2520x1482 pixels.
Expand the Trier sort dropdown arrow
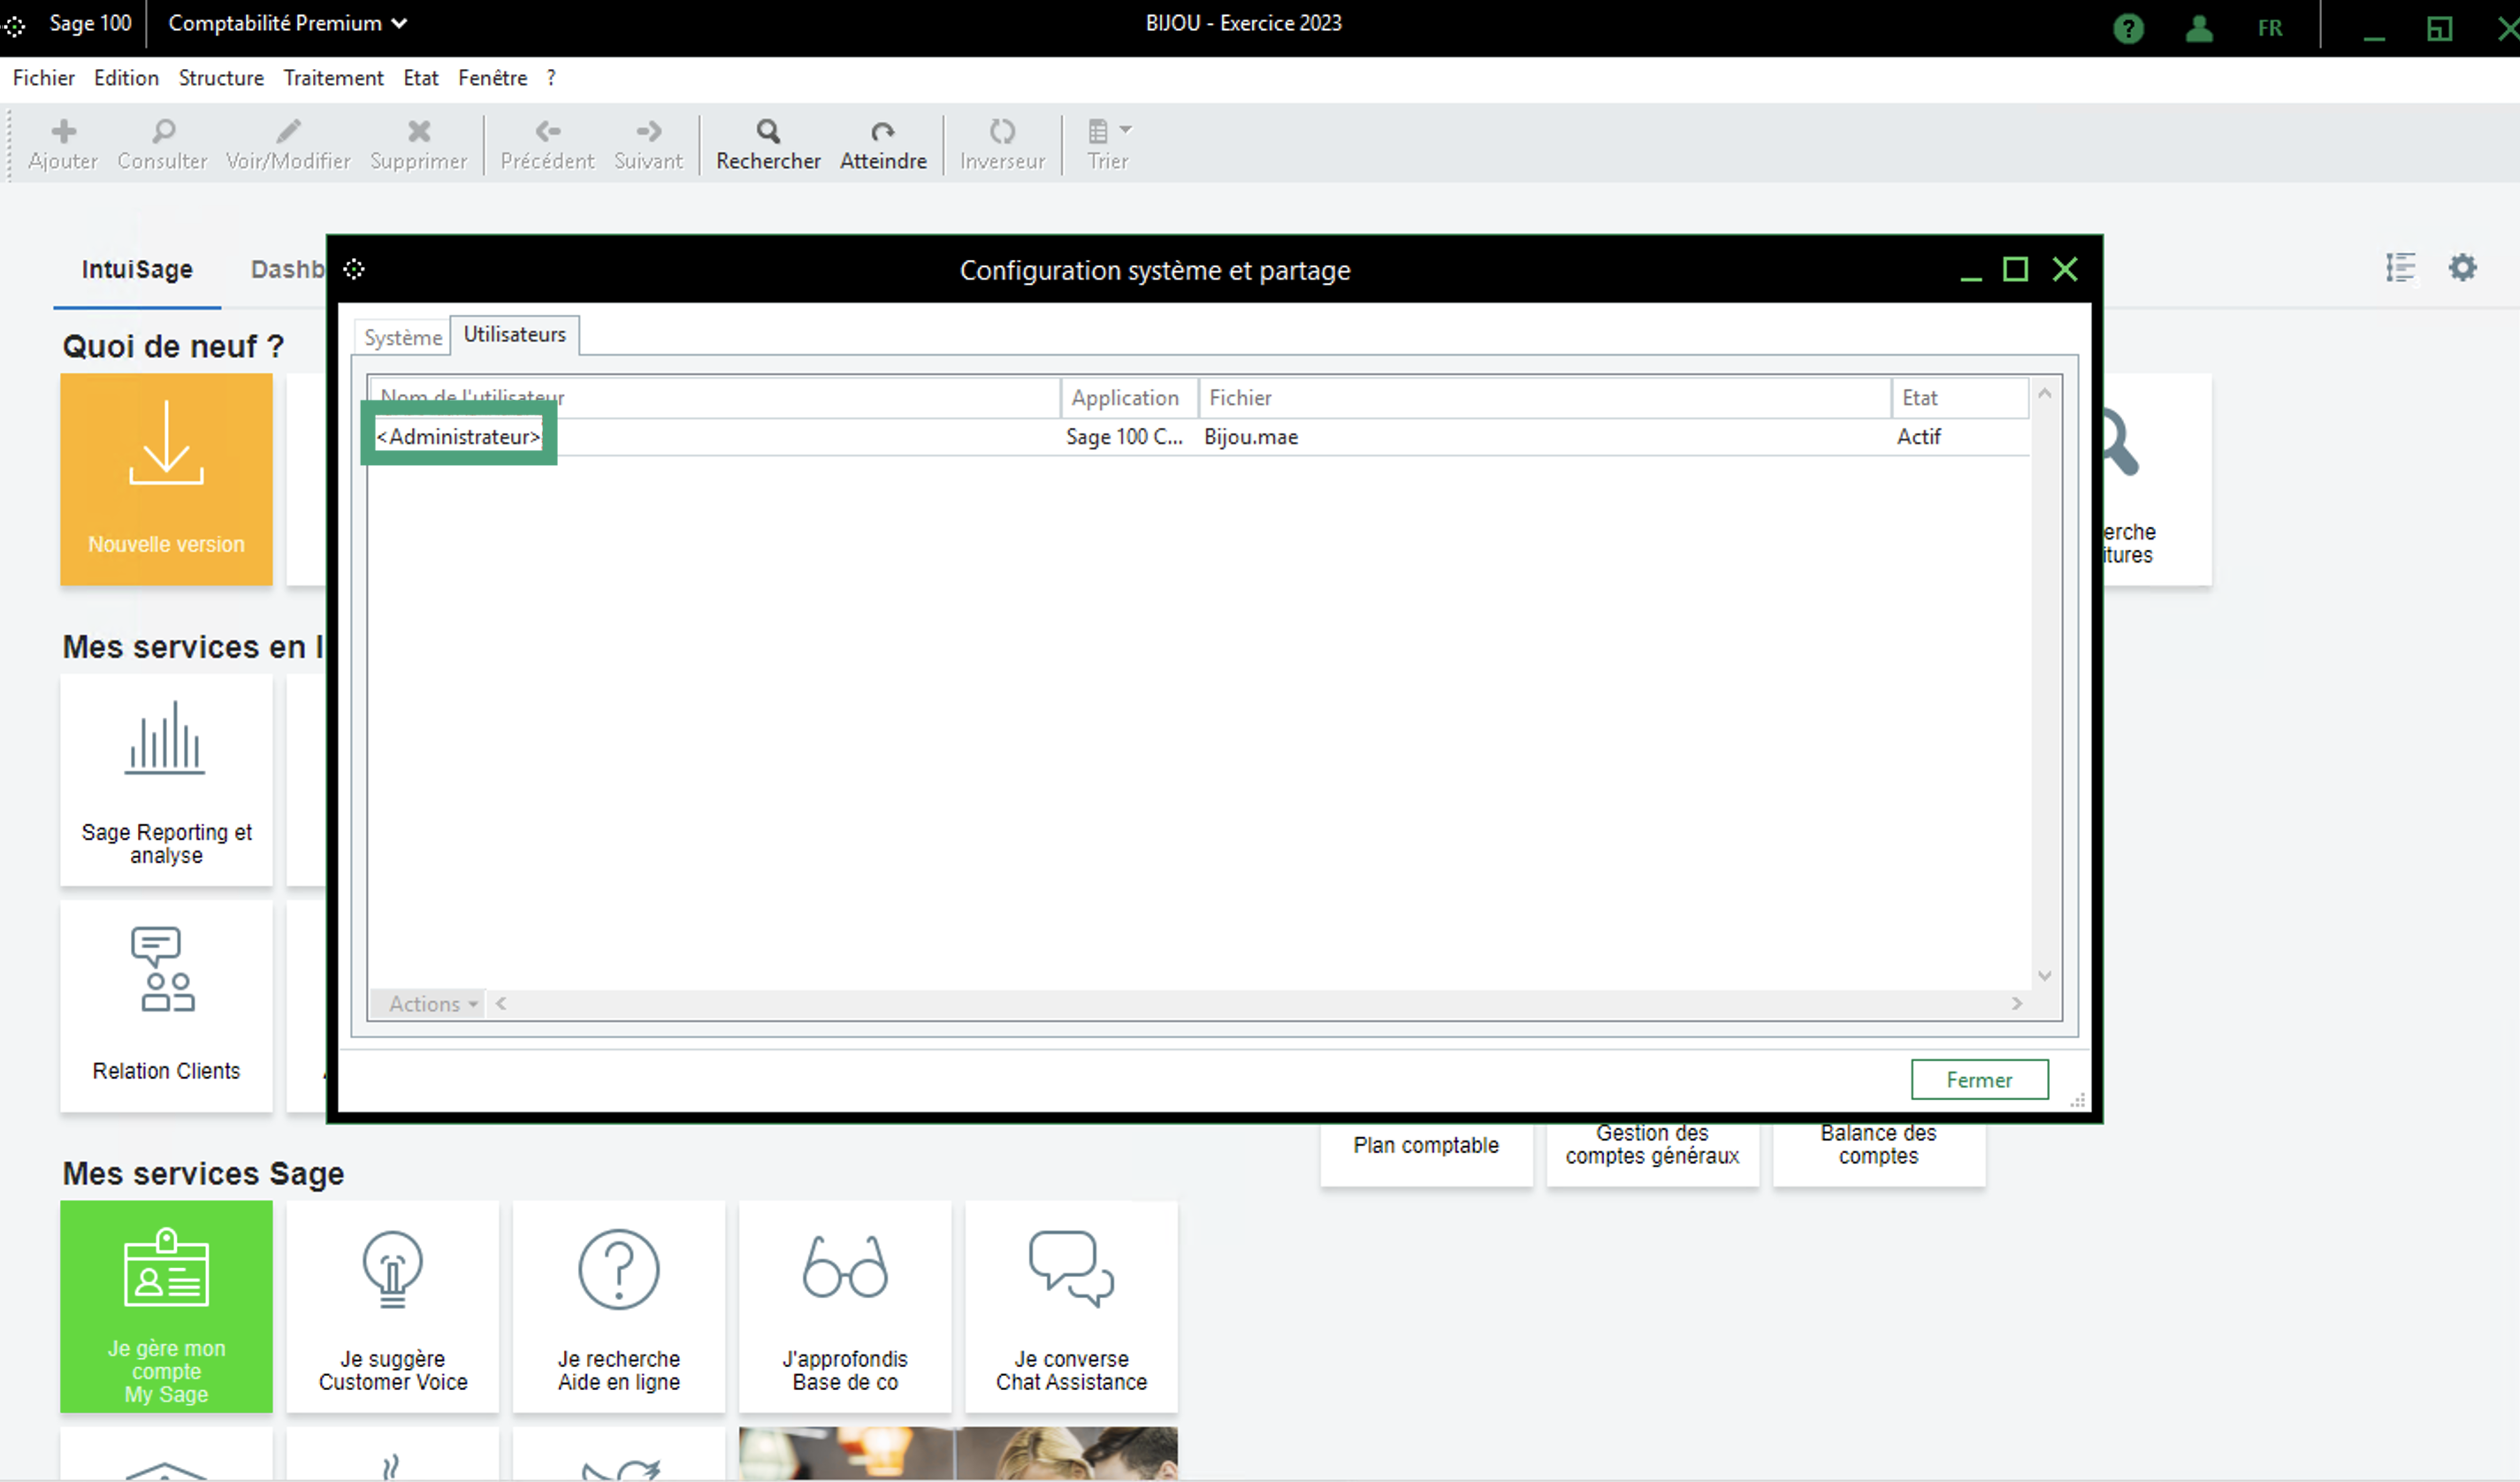coord(1125,130)
